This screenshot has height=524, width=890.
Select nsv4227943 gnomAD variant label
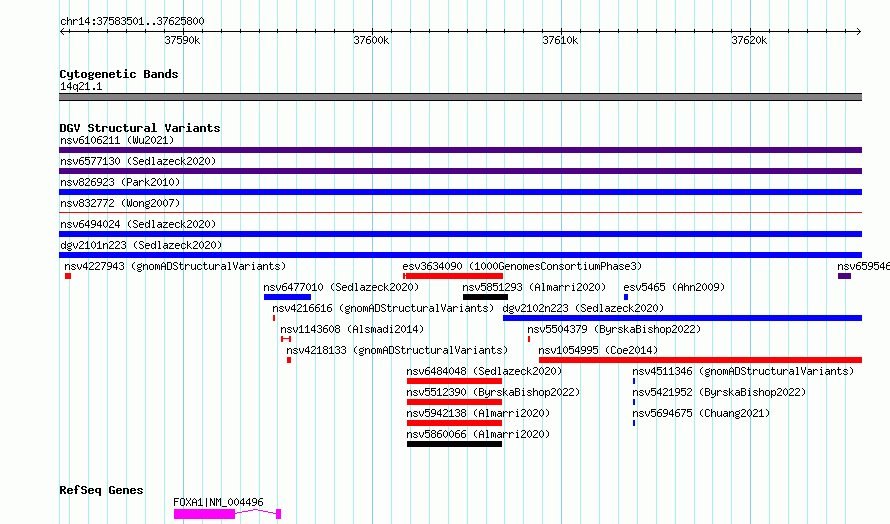pyautogui.click(x=175, y=266)
